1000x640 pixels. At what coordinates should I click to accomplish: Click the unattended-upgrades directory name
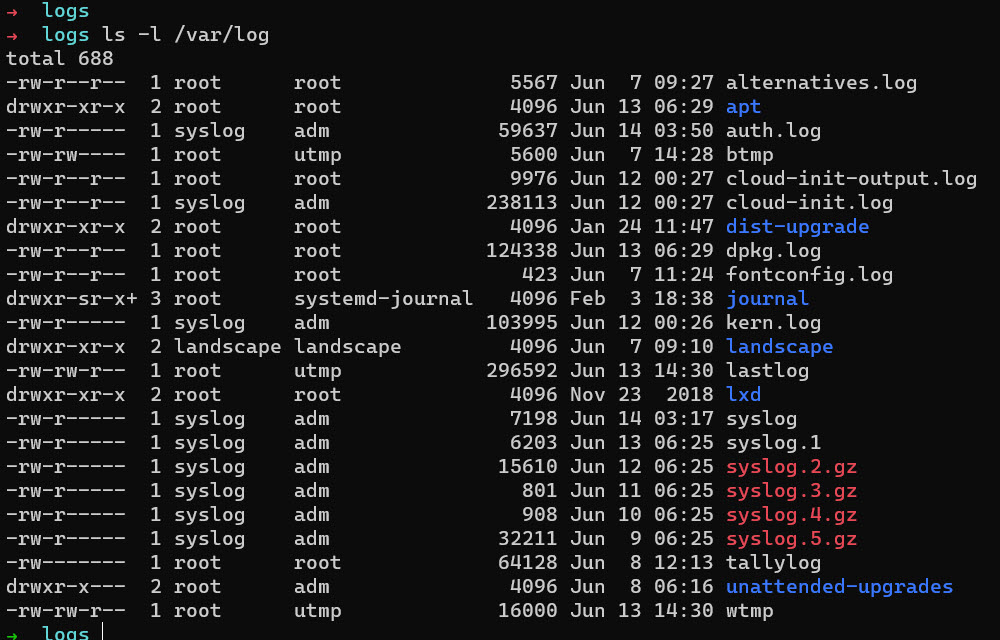tap(839, 587)
